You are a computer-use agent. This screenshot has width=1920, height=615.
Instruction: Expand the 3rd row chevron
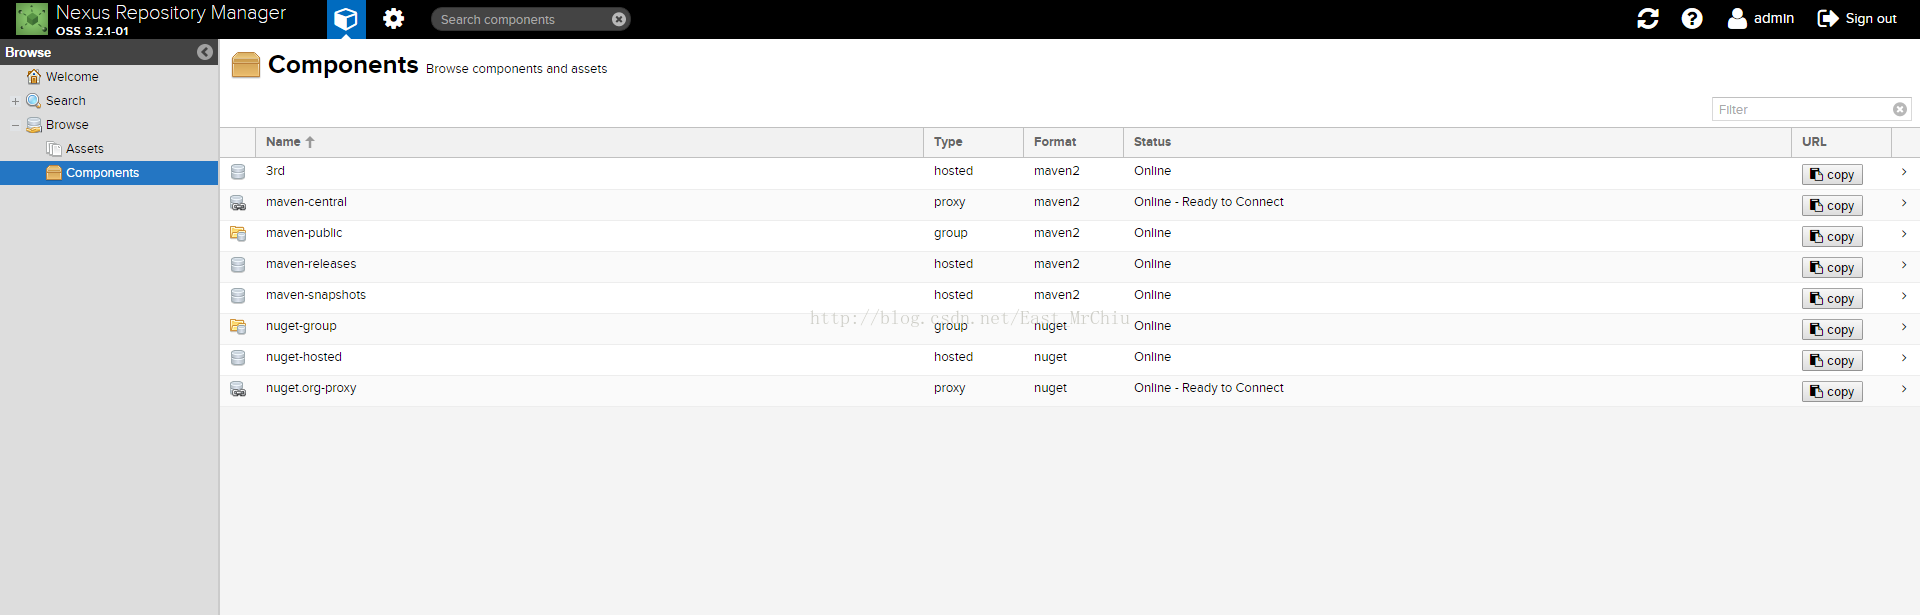[1904, 172]
